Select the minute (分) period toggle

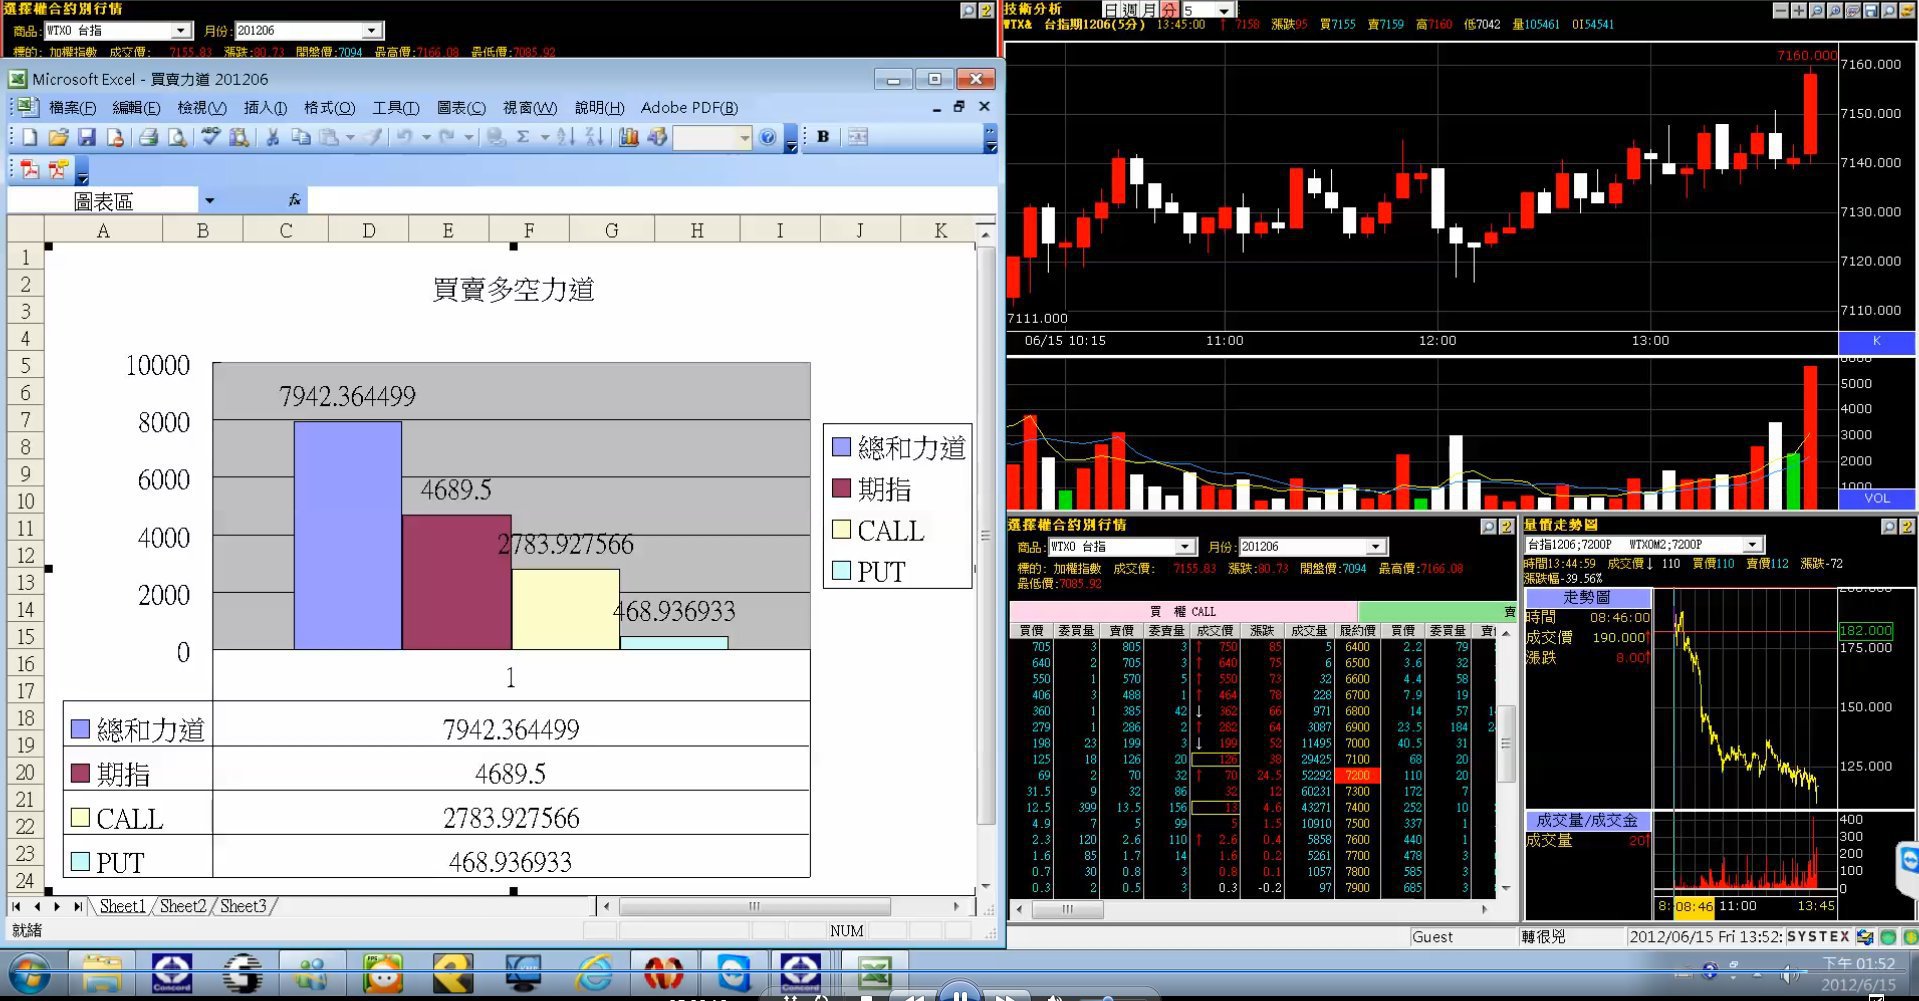[1168, 10]
